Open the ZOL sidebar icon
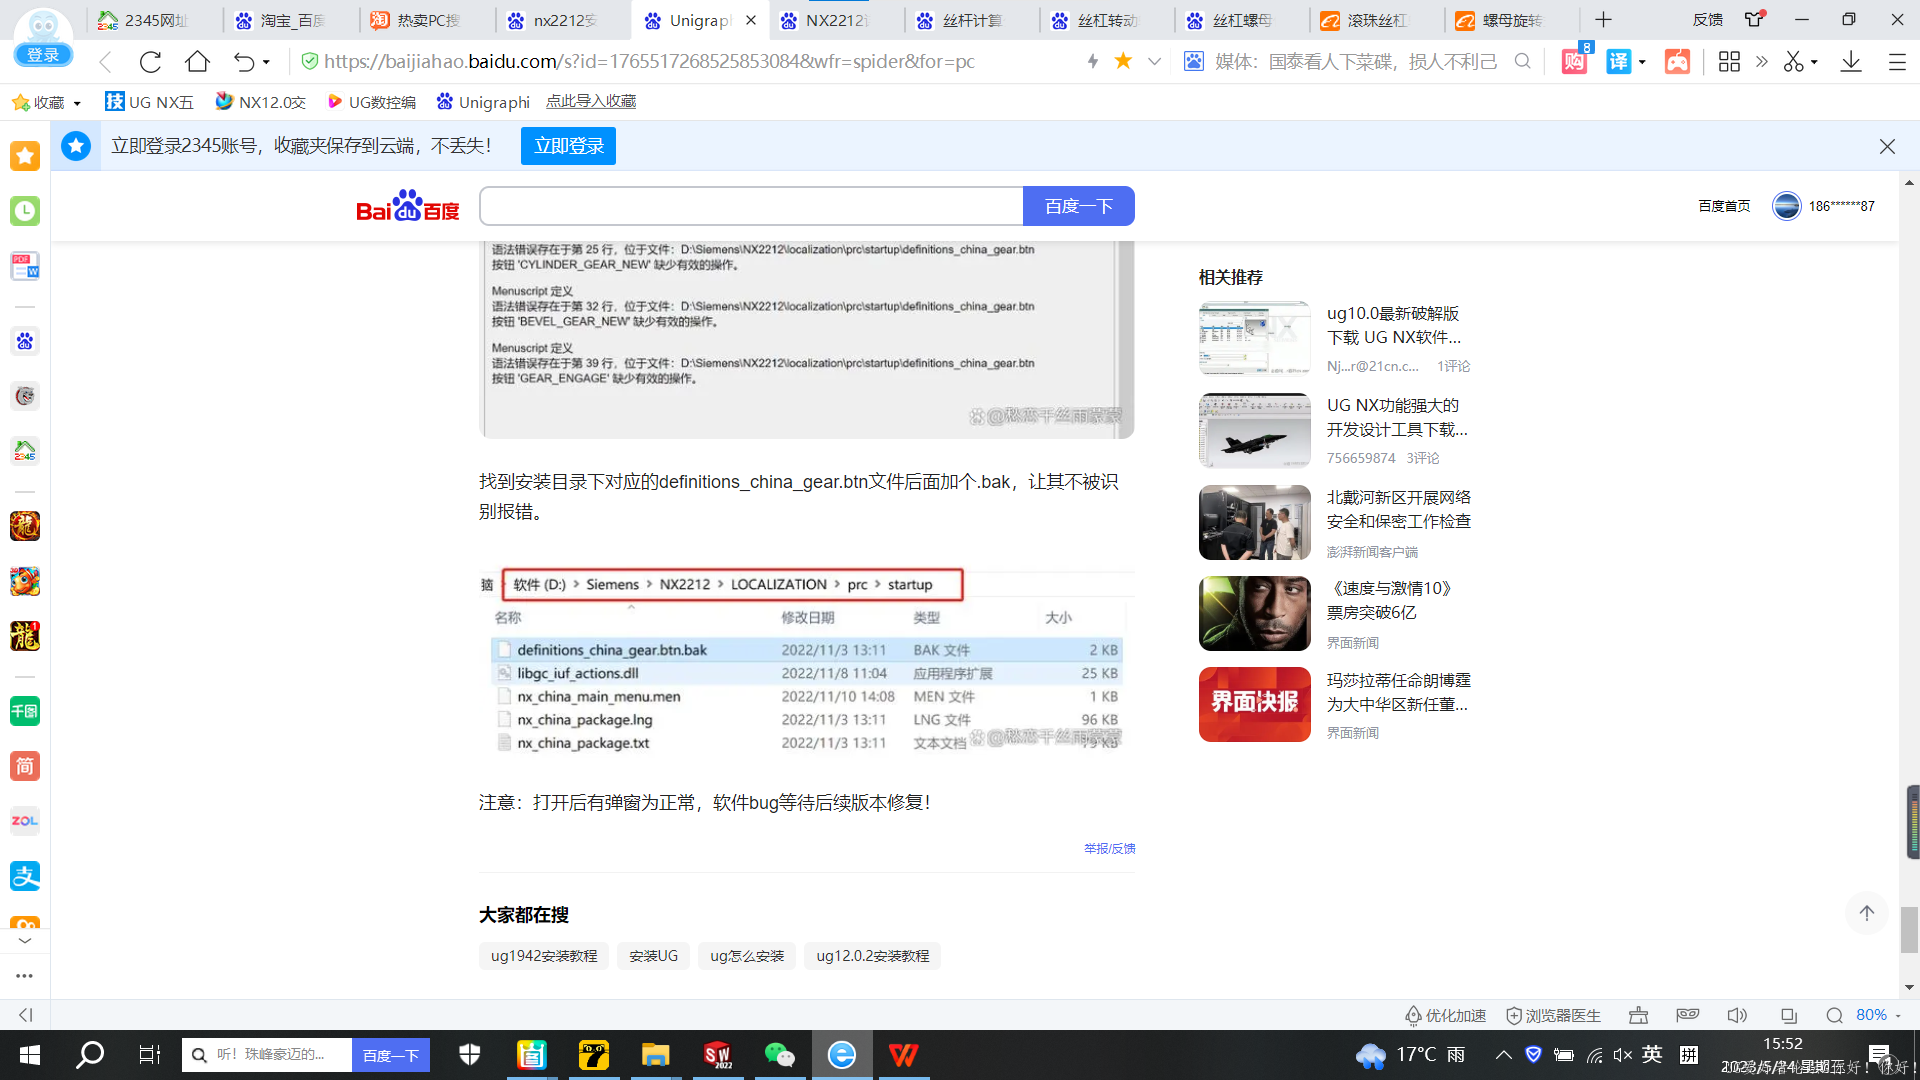1920x1080 pixels. point(25,821)
